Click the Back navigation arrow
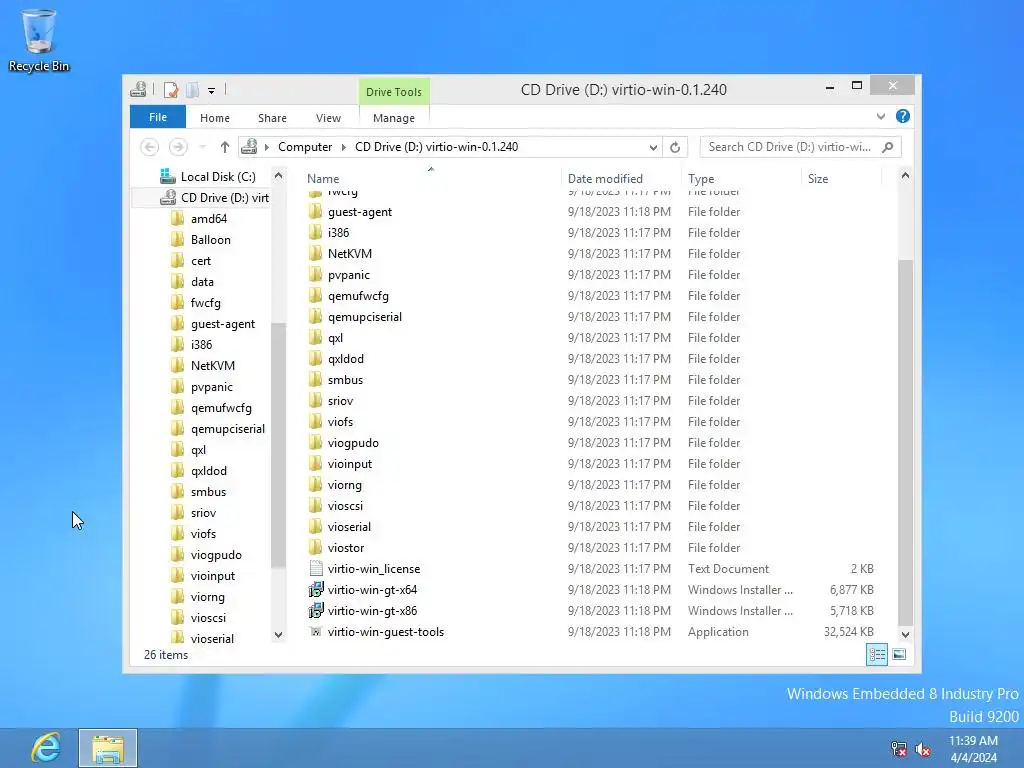Image resolution: width=1024 pixels, height=768 pixels. tap(150, 147)
